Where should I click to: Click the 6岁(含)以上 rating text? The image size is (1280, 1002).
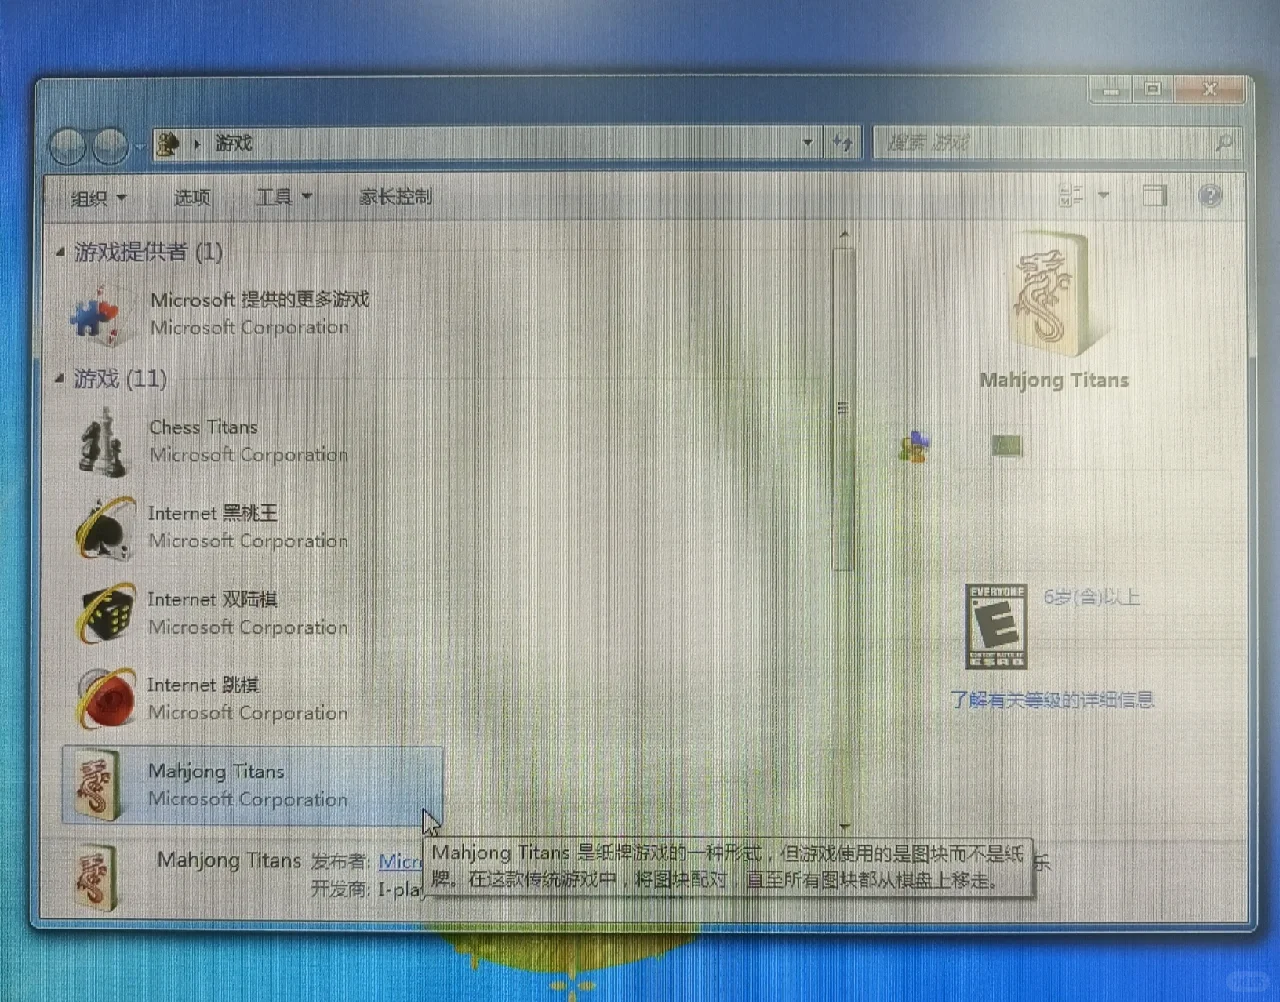pyautogui.click(x=1091, y=597)
